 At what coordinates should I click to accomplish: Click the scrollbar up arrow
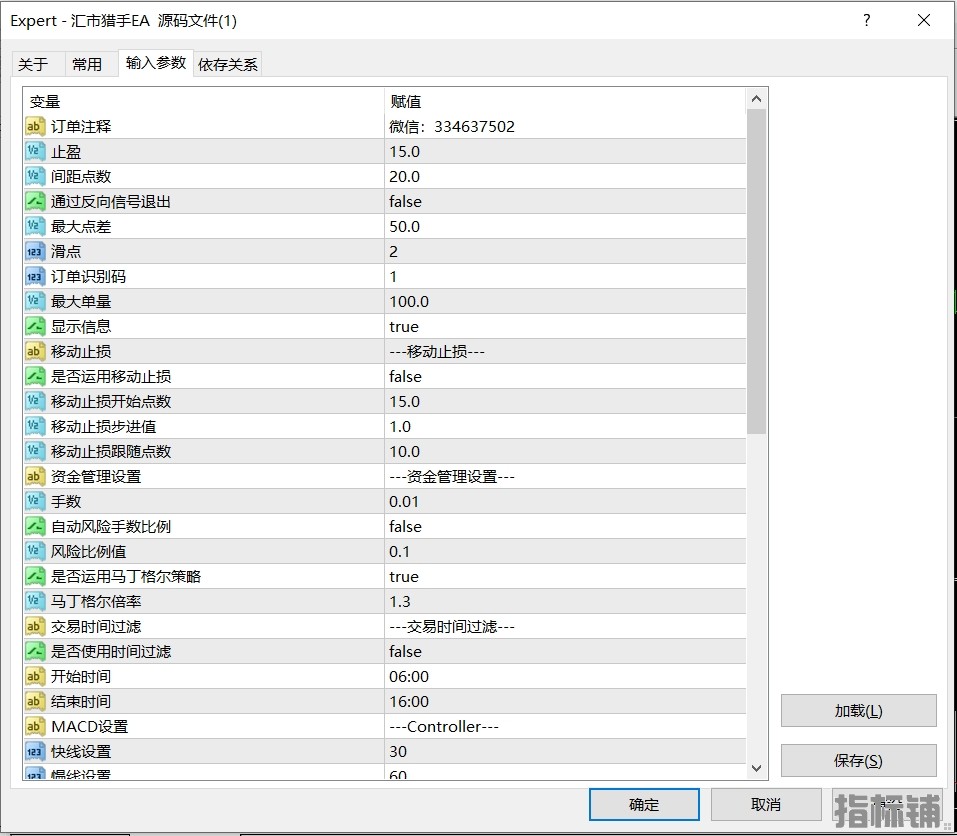[756, 99]
